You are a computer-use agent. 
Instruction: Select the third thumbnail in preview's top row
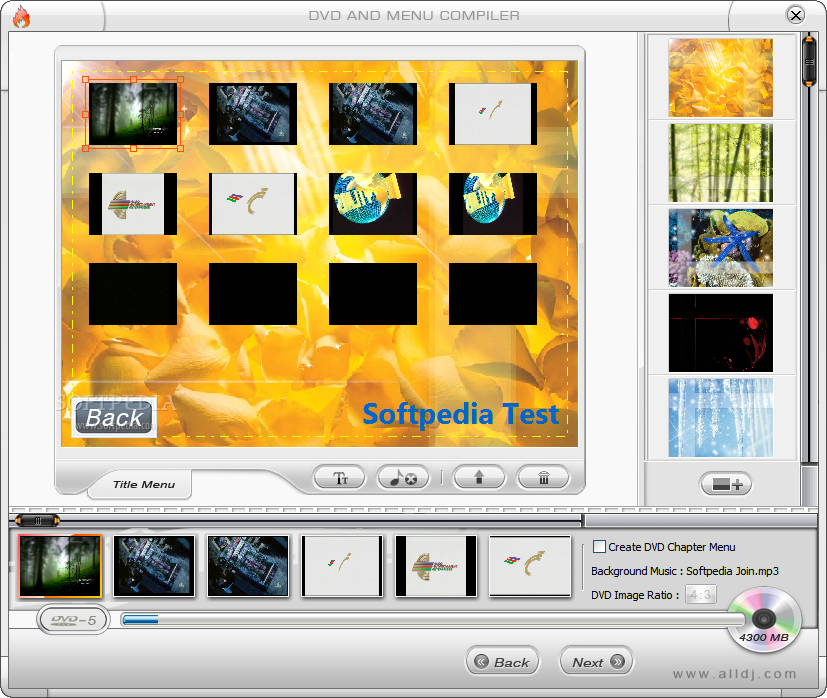[373, 113]
